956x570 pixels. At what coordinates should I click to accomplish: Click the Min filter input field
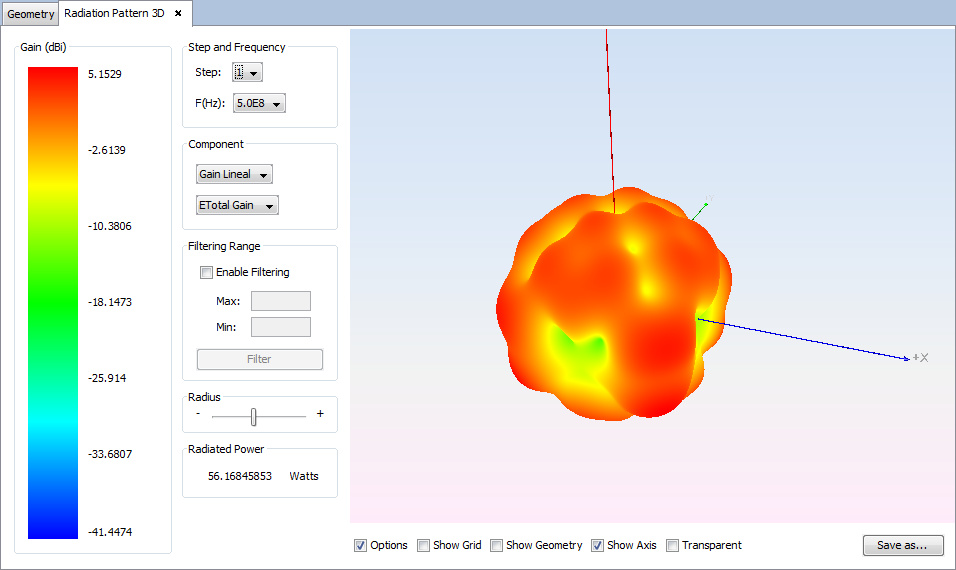280,327
